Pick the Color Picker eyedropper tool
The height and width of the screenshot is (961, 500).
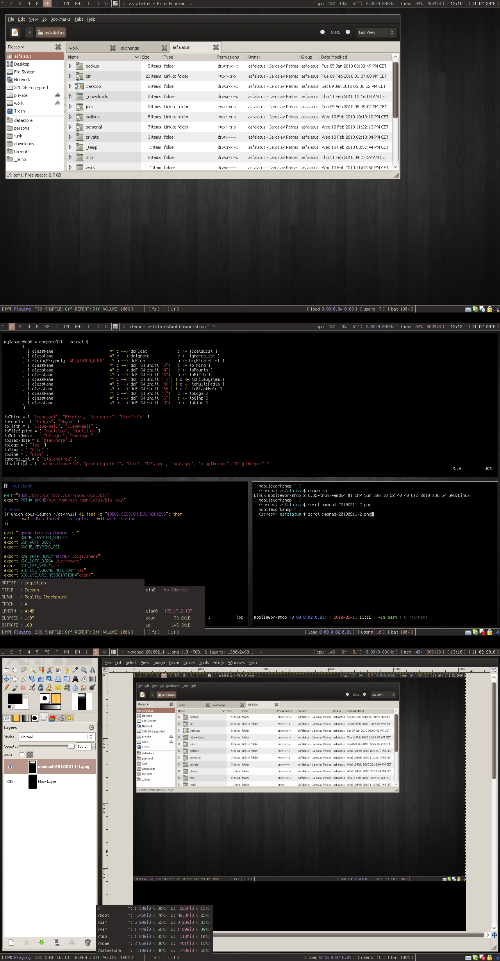(x=75, y=670)
